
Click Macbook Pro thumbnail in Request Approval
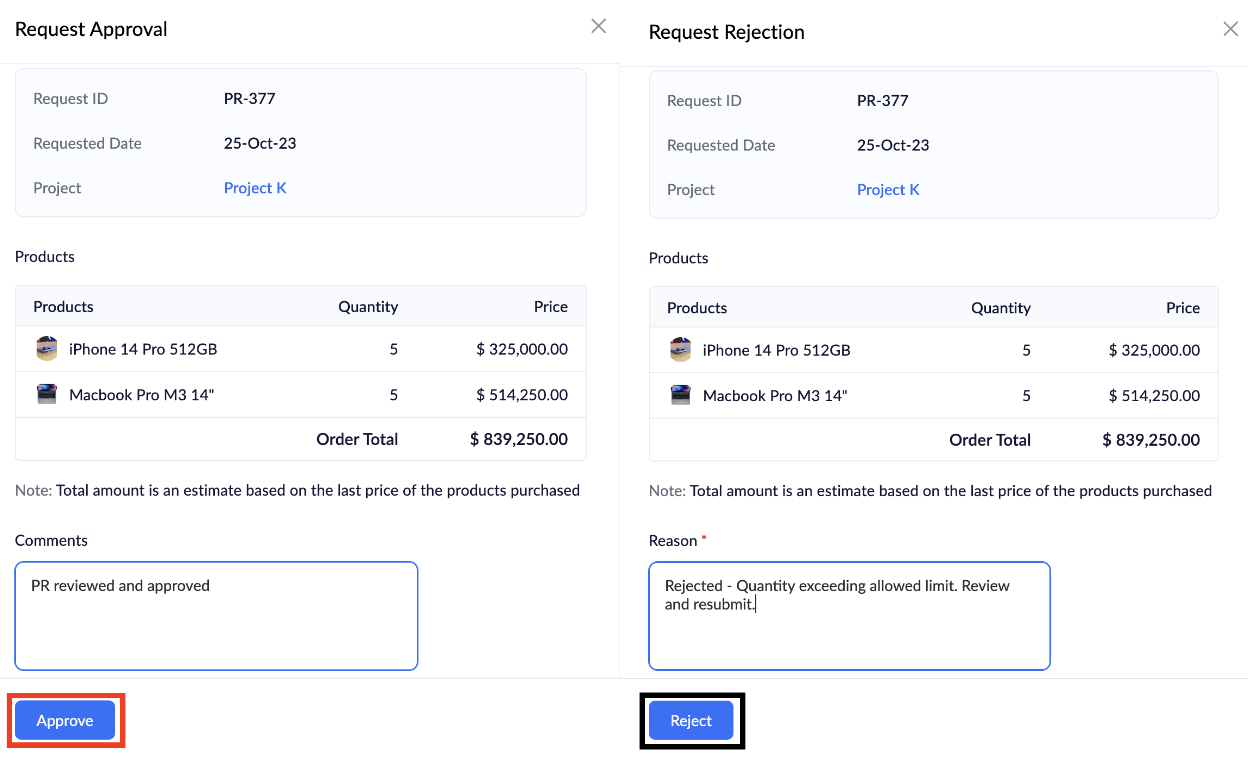pos(47,394)
